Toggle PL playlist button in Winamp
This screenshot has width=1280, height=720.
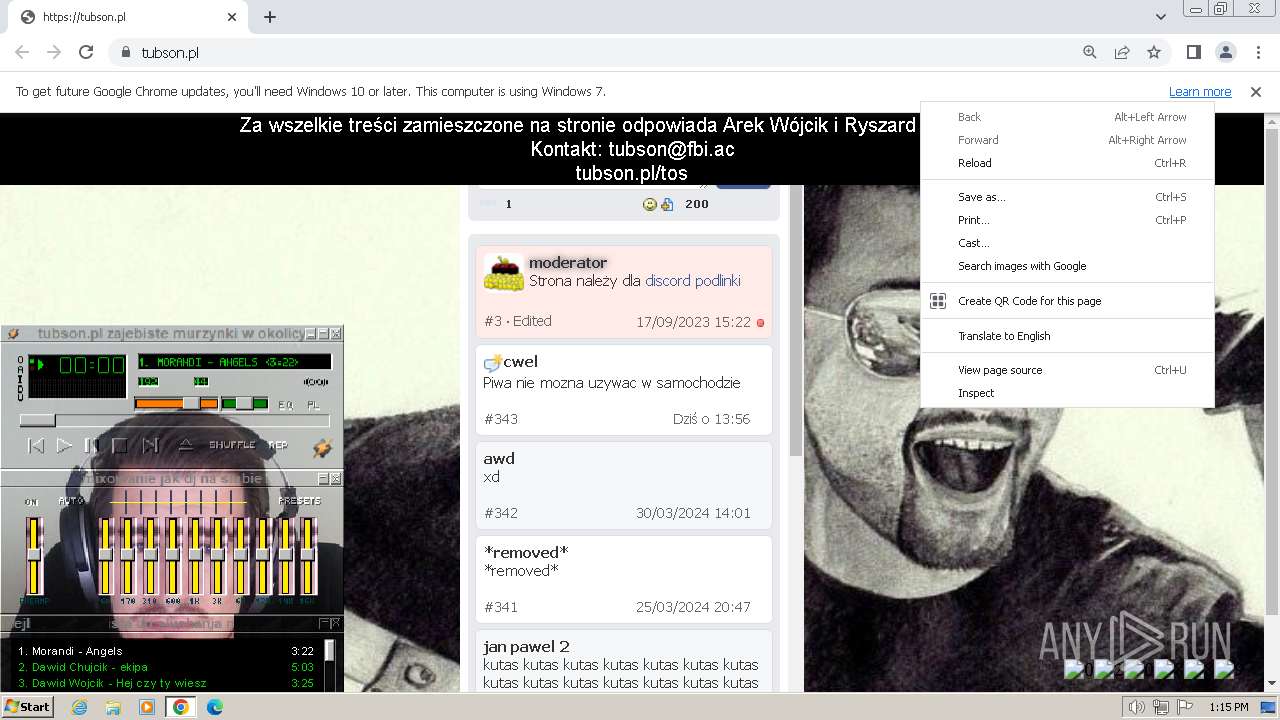pos(312,404)
